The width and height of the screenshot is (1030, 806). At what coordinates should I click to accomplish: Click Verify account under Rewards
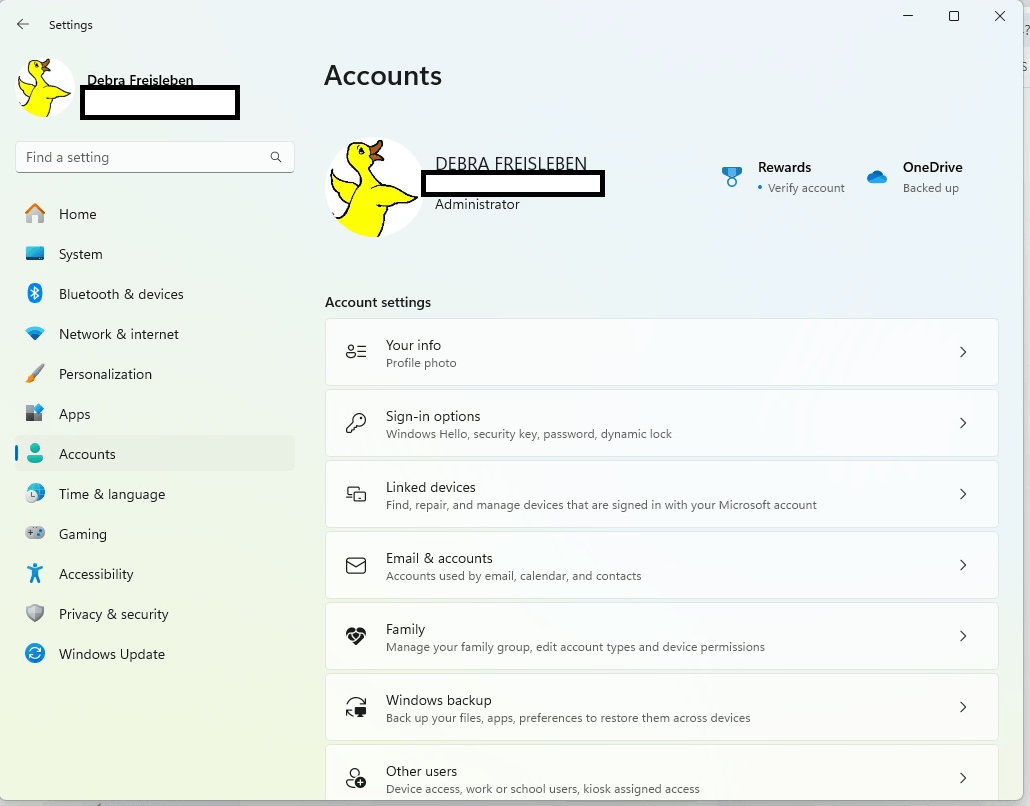click(x=805, y=188)
